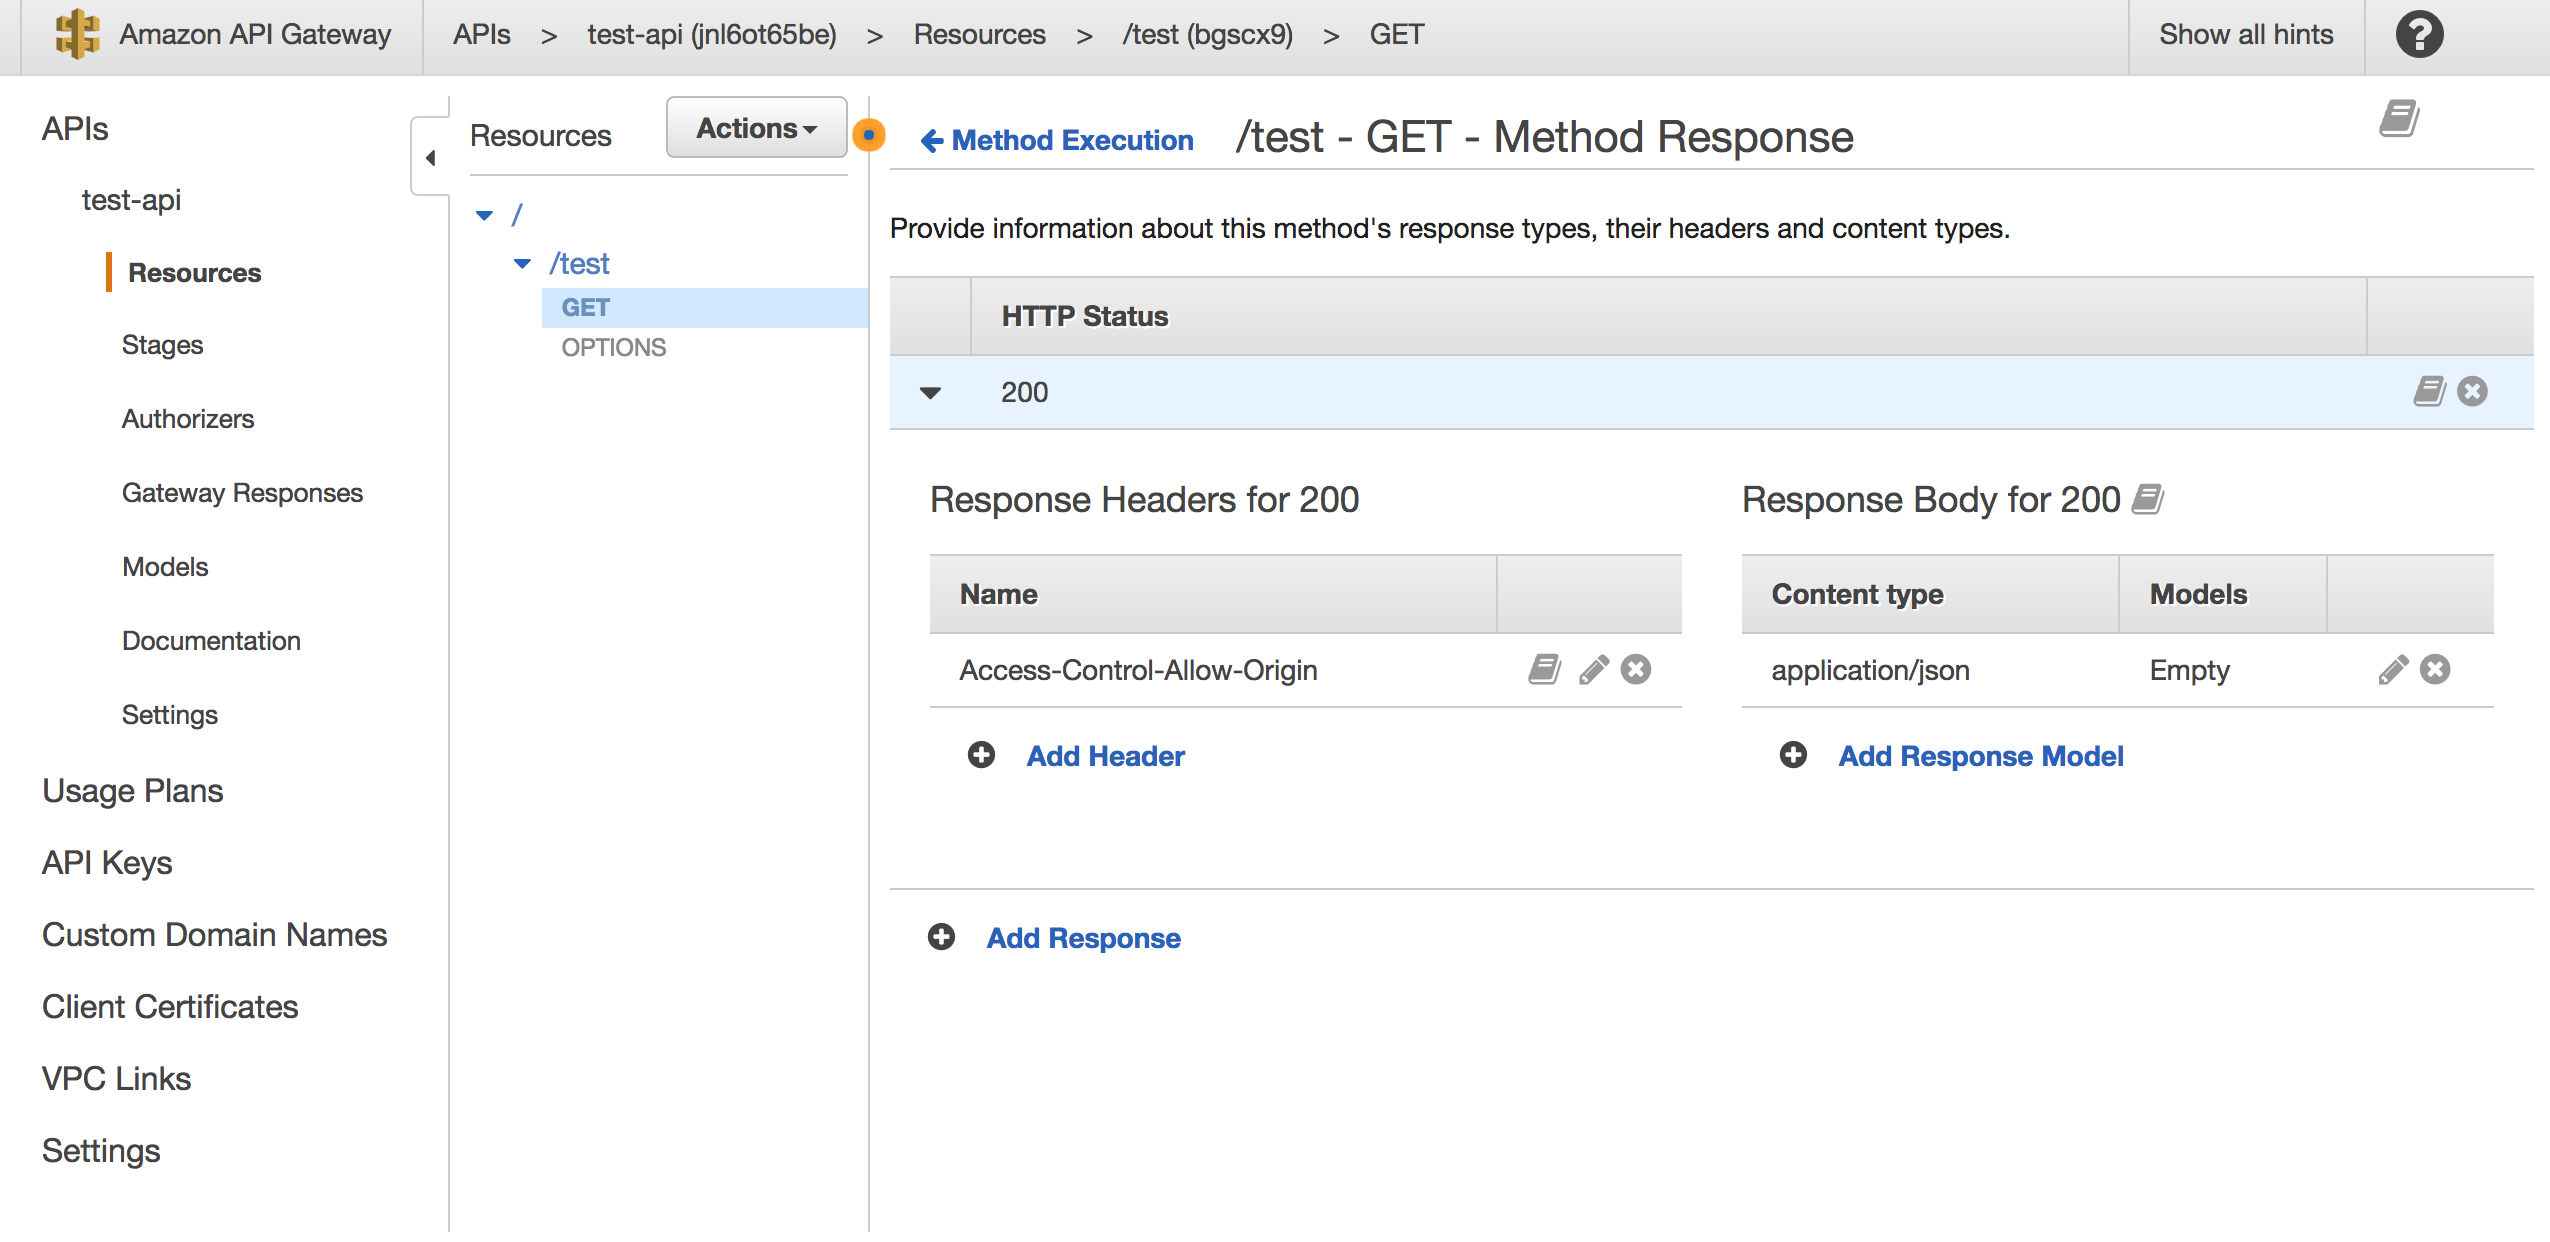Screen dimensions: 2550x1242
Task: Click the orange hint dot near Actions
Action: [x=868, y=135]
